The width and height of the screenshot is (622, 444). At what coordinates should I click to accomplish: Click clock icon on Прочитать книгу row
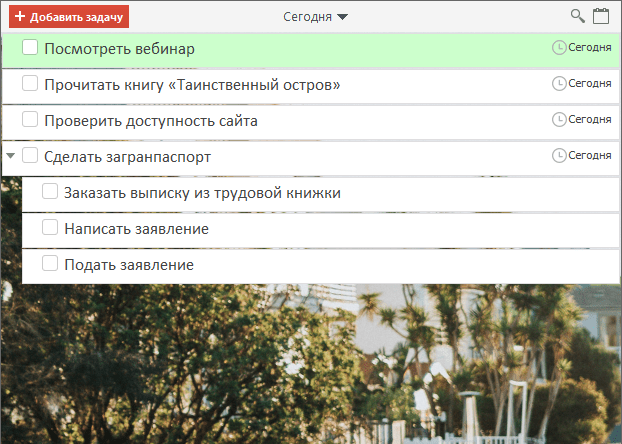click(559, 84)
